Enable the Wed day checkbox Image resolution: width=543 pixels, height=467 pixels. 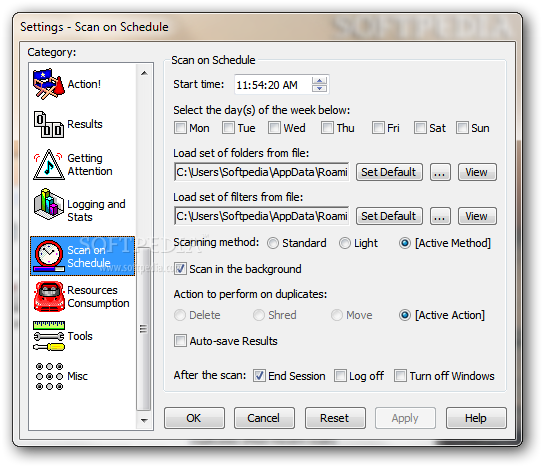(274, 128)
